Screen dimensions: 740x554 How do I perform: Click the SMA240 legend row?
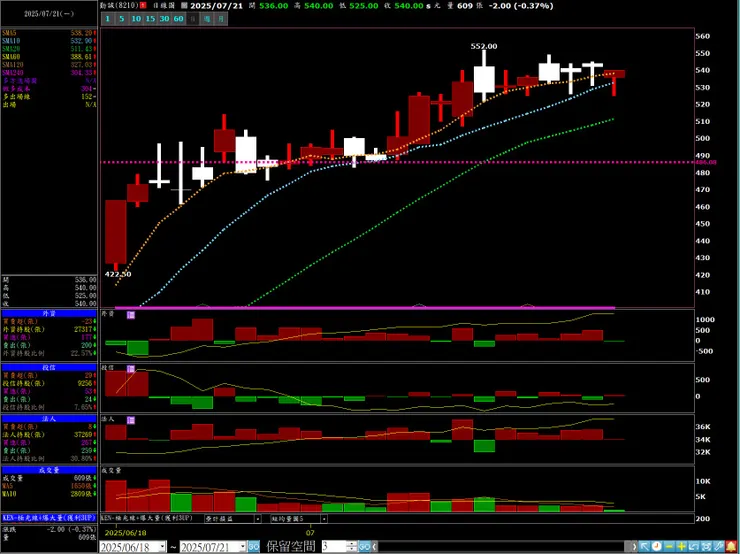click(49, 73)
